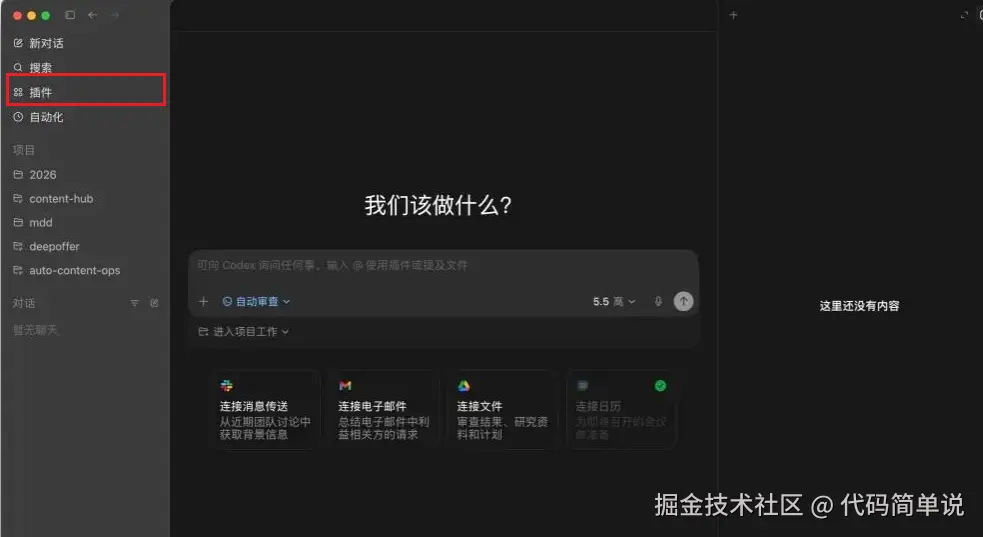Click the 项目 section header
The height and width of the screenshot is (537, 983).
[x=24, y=150]
